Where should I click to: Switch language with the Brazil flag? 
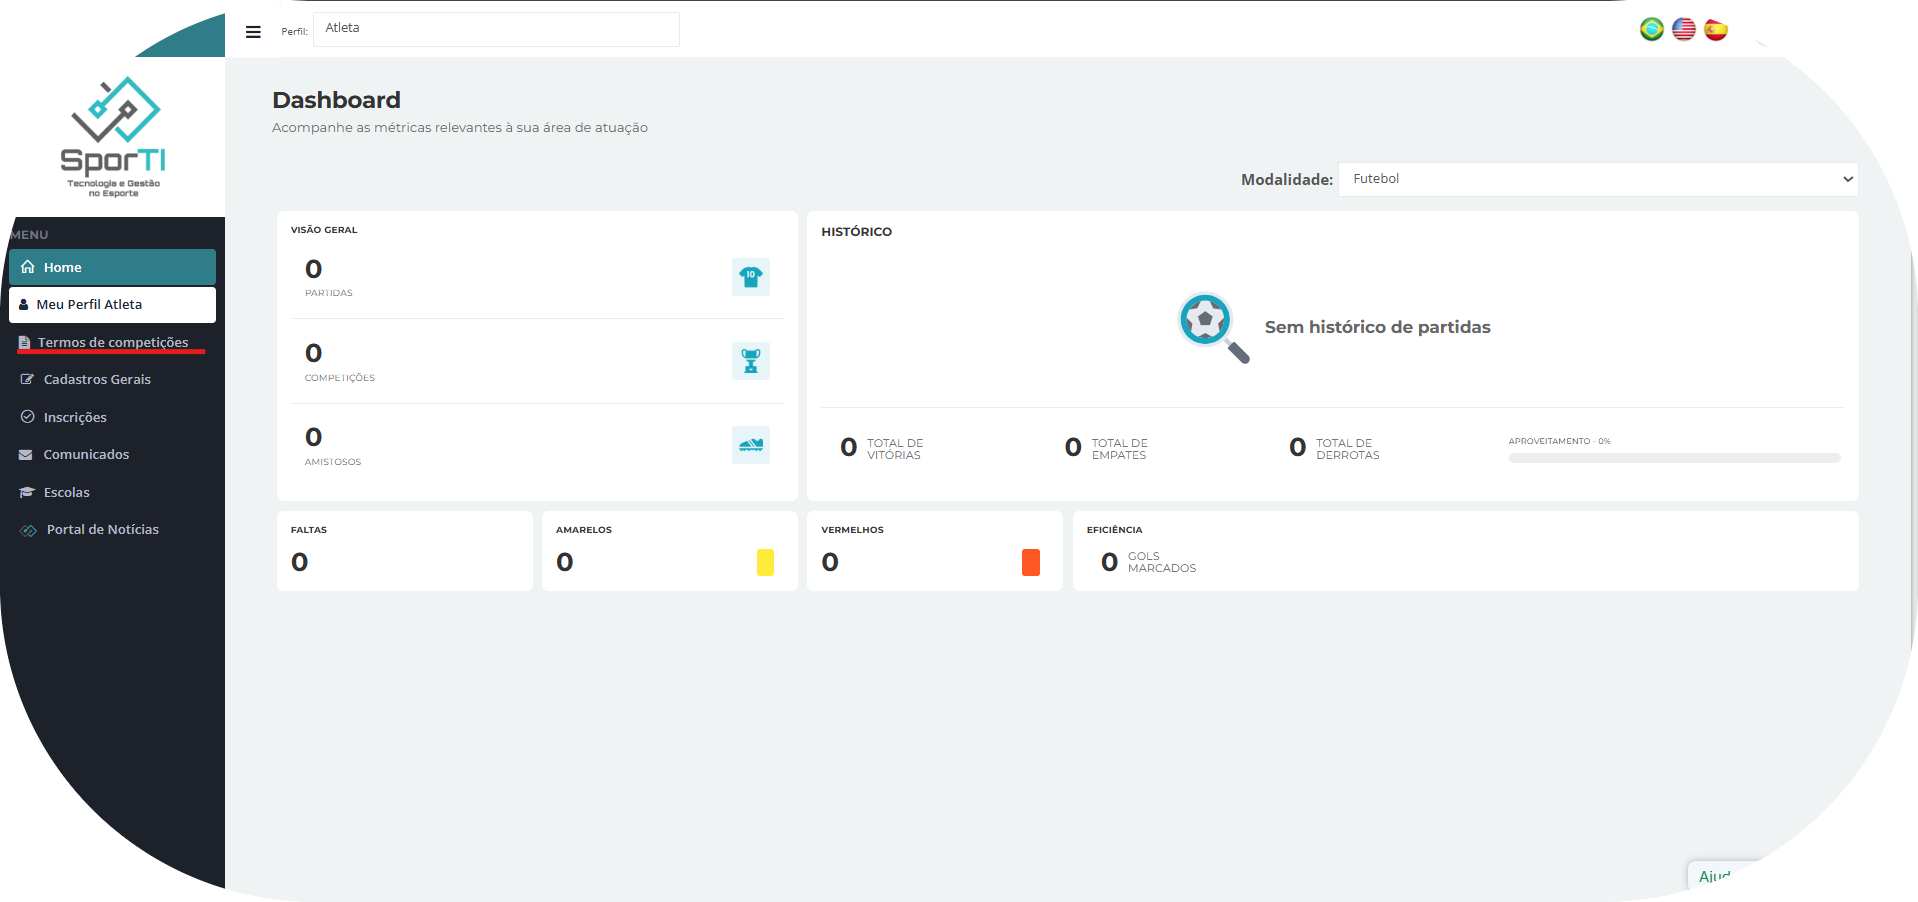1651,30
